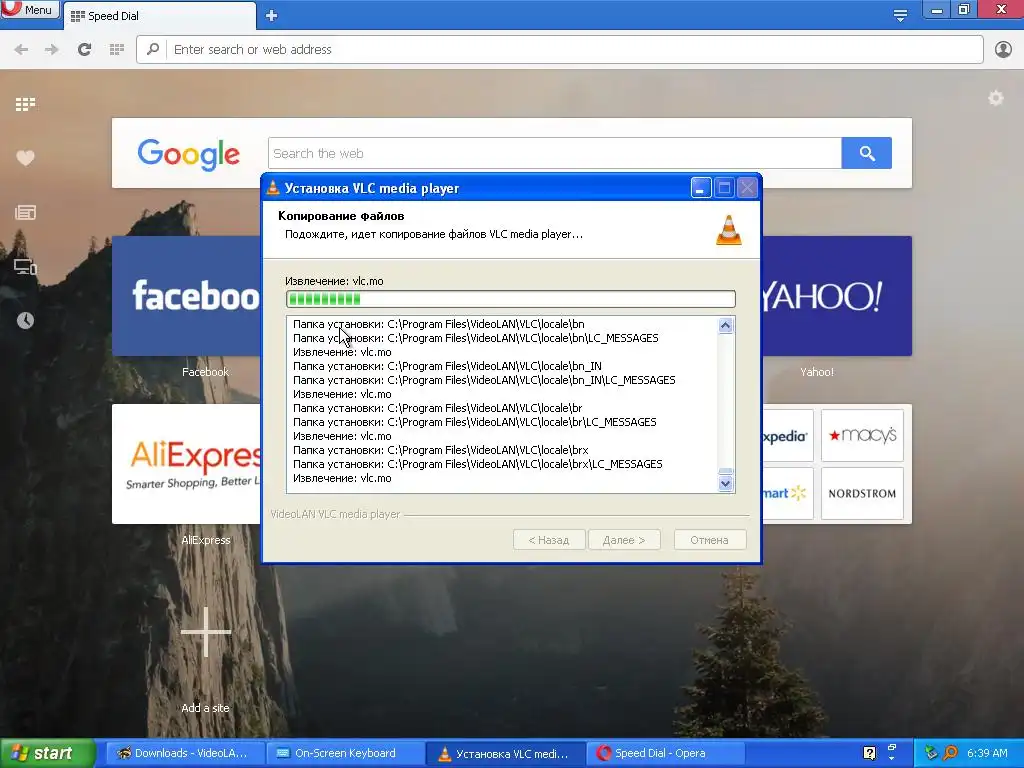Switch to Установка VLC taskbar item
Viewport: 1024px width, 768px height.
point(506,753)
